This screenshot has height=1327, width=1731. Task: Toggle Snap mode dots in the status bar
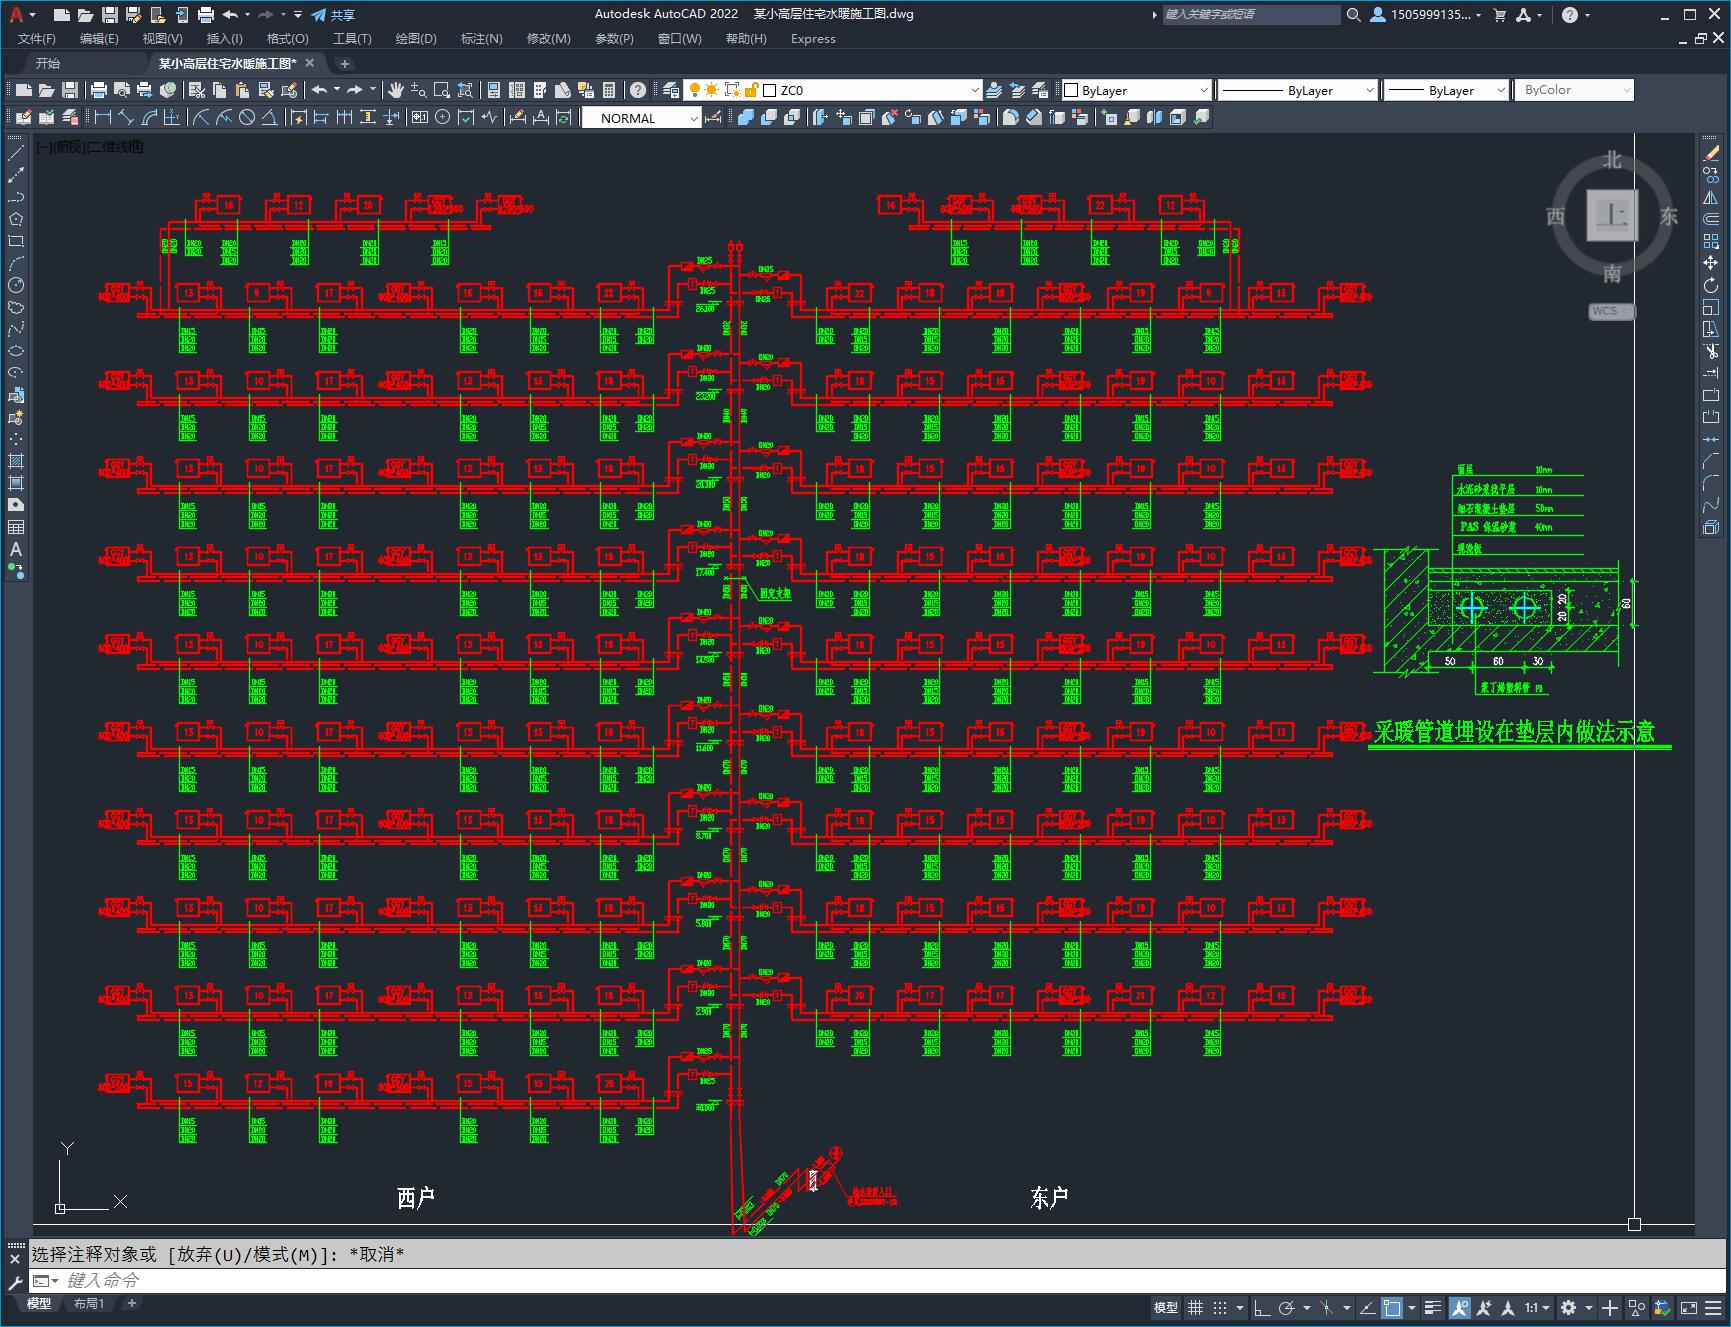[x=1220, y=1307]
